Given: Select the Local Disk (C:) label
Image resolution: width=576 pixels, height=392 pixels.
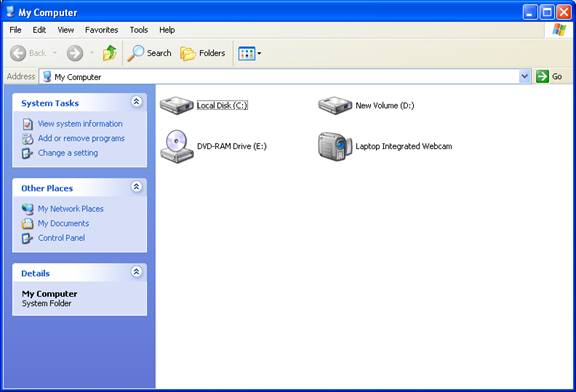Looking at the screenshot, I should (222, 105).
